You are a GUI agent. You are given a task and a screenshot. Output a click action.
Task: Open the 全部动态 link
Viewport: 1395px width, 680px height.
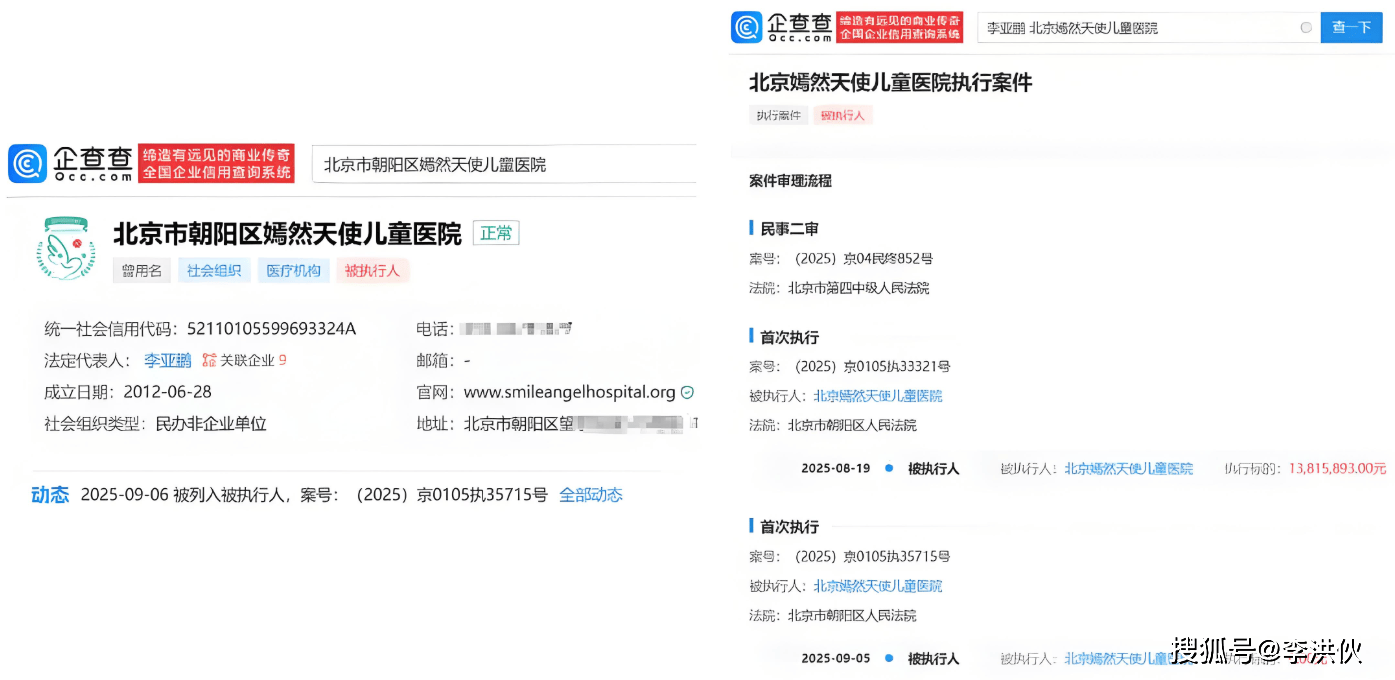[591, 495]
